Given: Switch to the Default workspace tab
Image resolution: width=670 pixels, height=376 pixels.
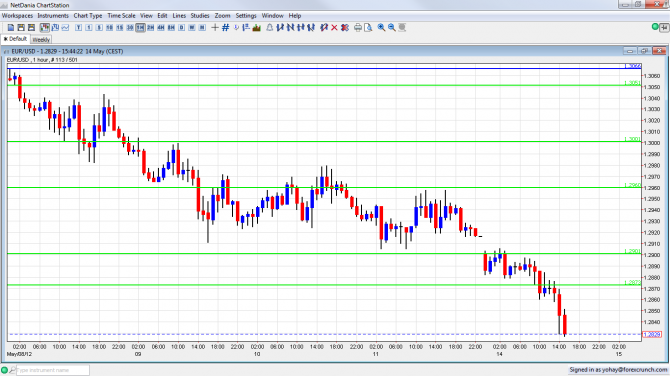Looking at the screenshot, I should [x=15, y=39].
